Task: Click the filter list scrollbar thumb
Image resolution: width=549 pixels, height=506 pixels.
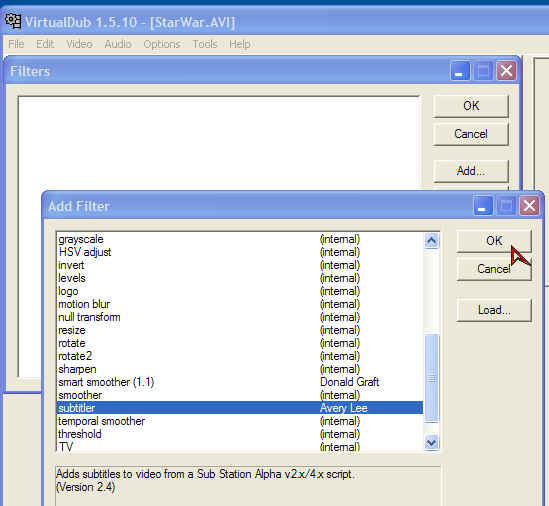Action: tap(431, 379)
